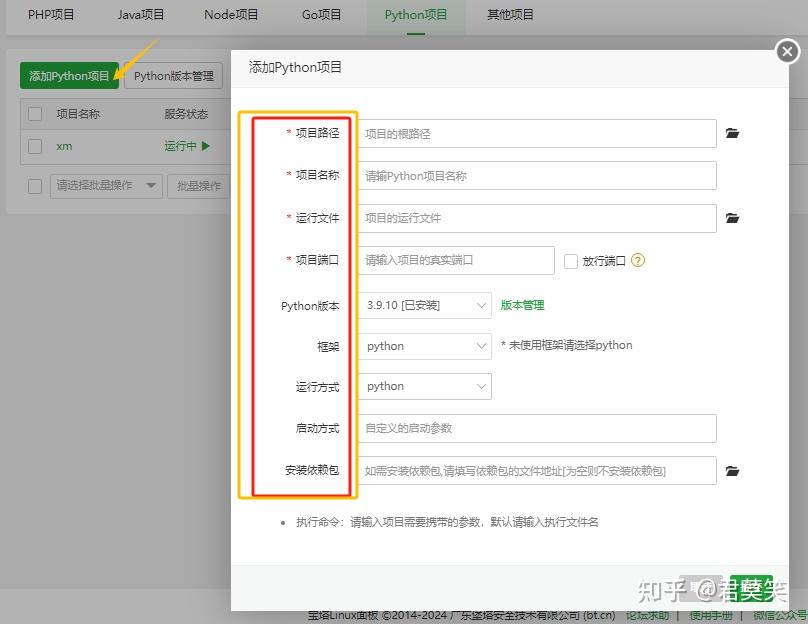Open project xm link
Screen dimensions: 808x624
click(x=64, y=146)
